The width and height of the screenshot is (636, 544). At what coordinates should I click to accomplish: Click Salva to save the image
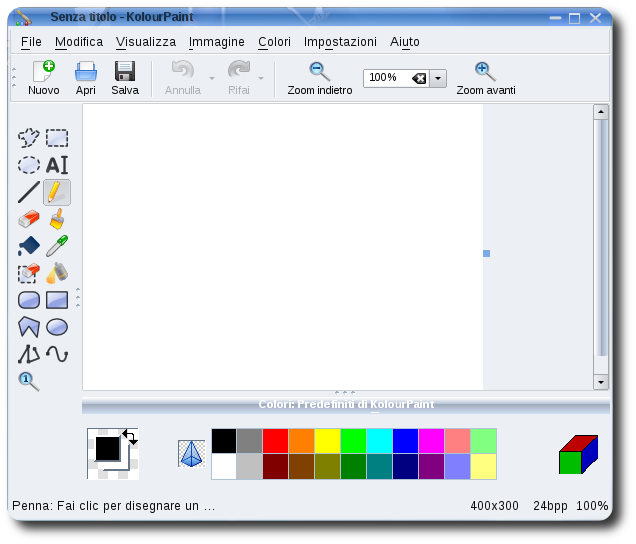[125, 78]
